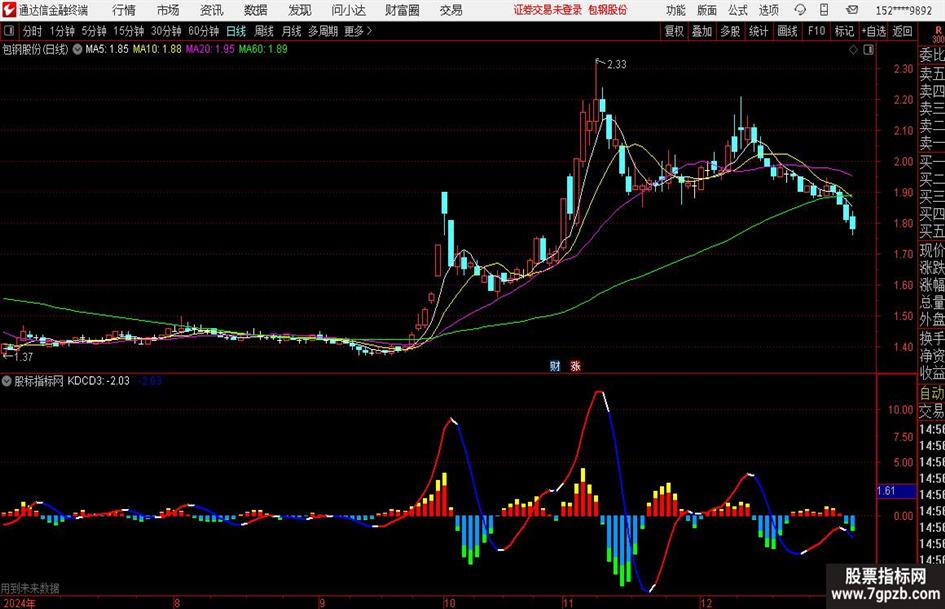Screen dimensions: 945x609
Task: Click the MA5: 1.85 label
Action: coord(107,49)
